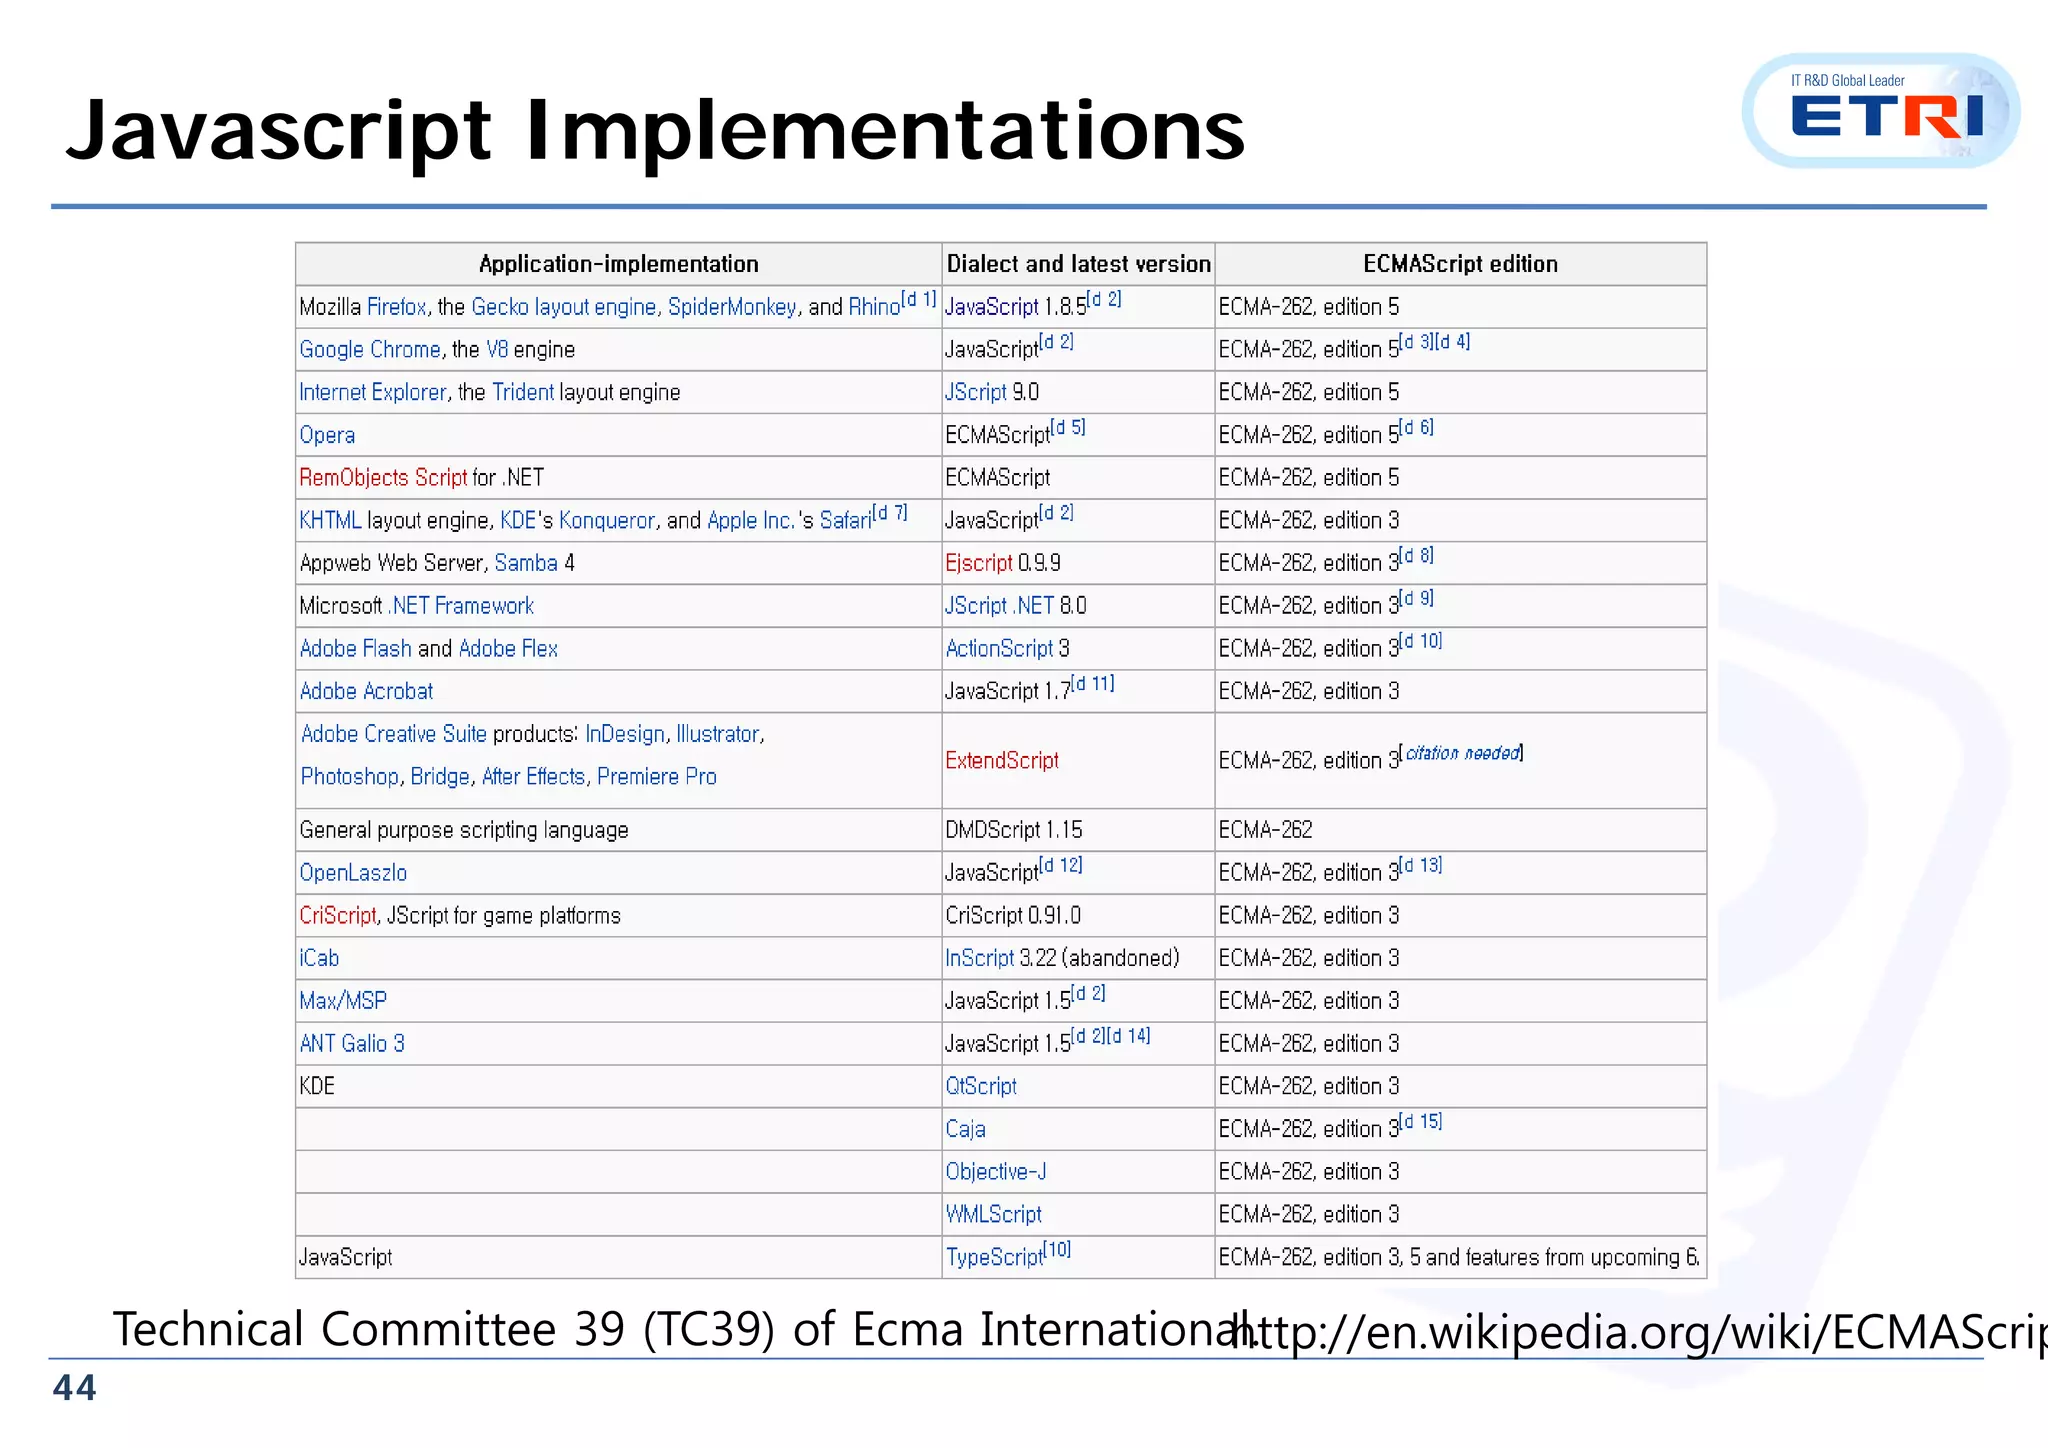
Task: Follow the Premiere Pro link
Action: 657,777
